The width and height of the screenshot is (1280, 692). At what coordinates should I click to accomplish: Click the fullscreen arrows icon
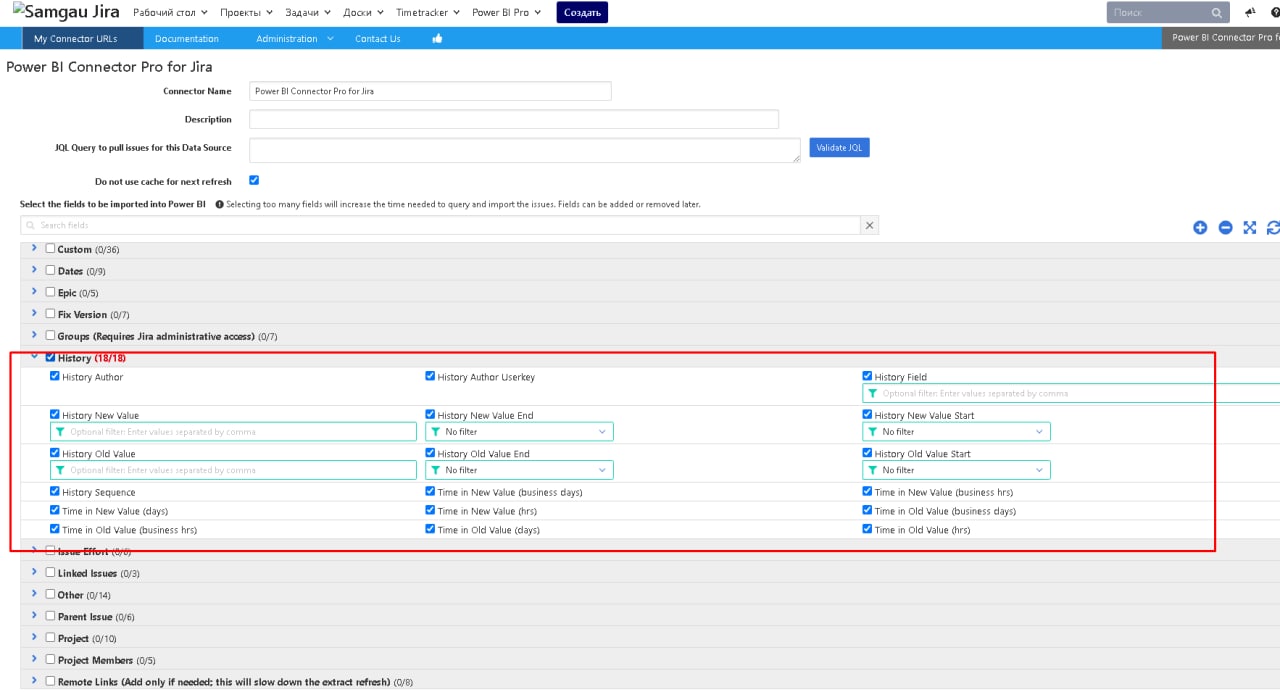click(x=1249, y=227)
